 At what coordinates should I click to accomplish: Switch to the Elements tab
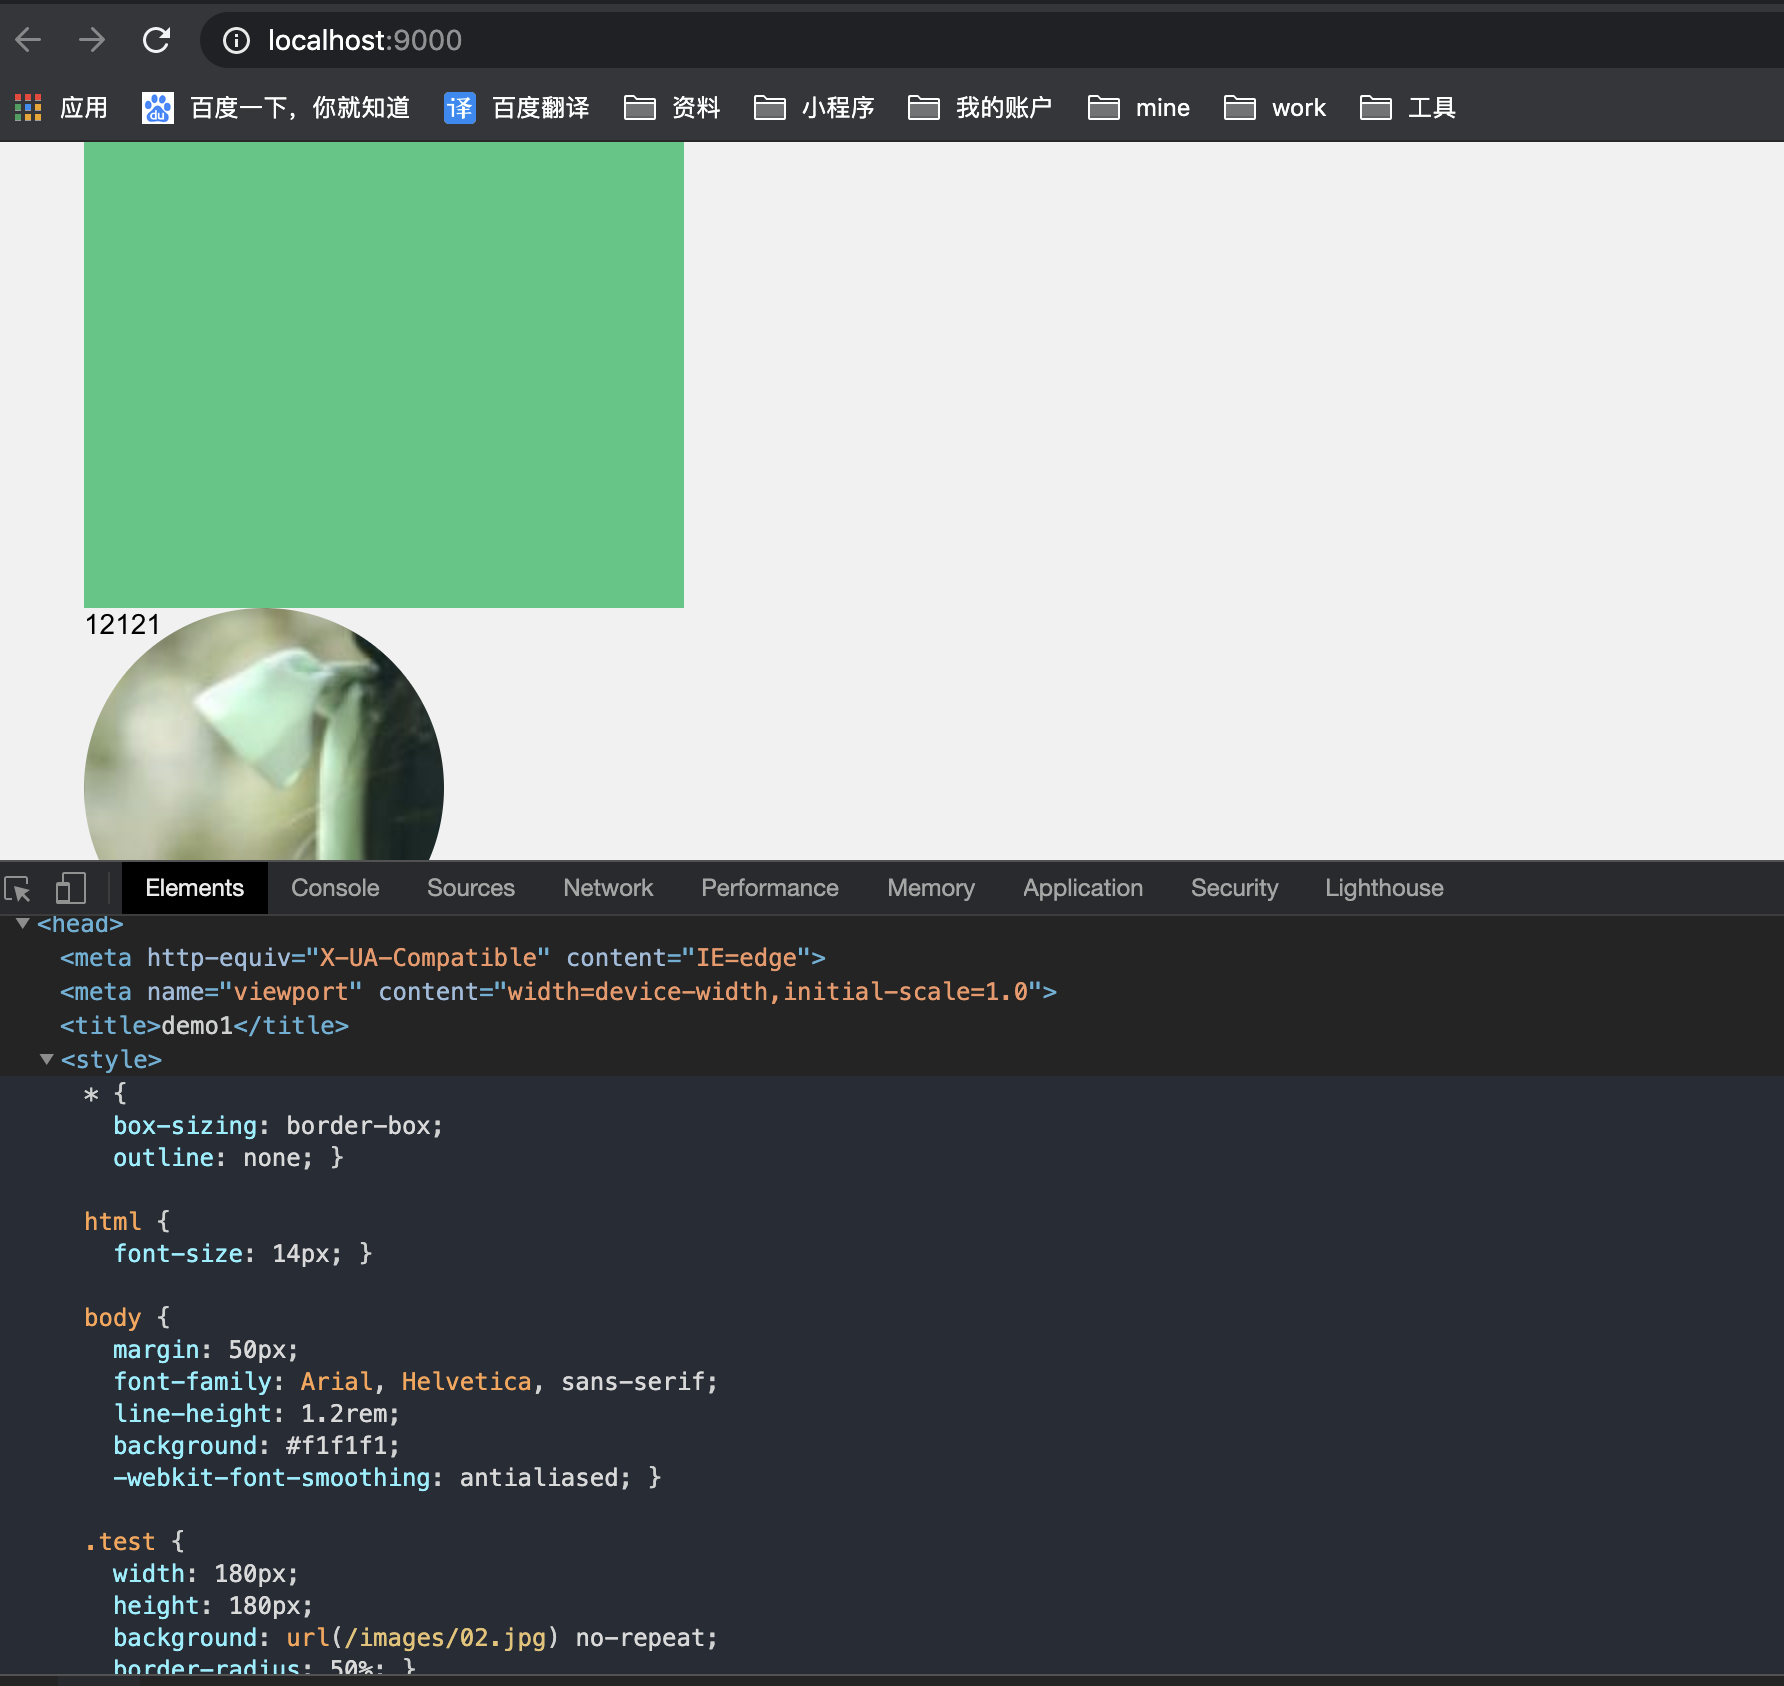coord(195,888)
